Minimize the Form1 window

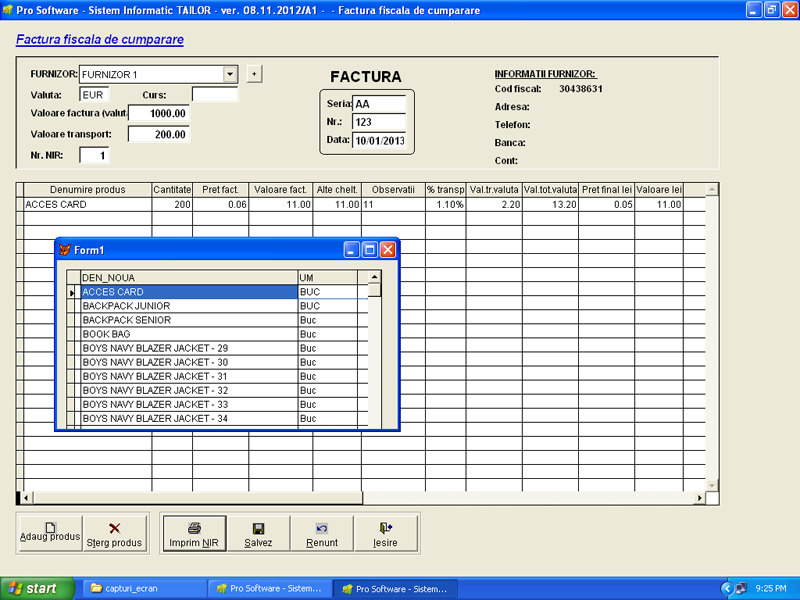tap(352, 250)
